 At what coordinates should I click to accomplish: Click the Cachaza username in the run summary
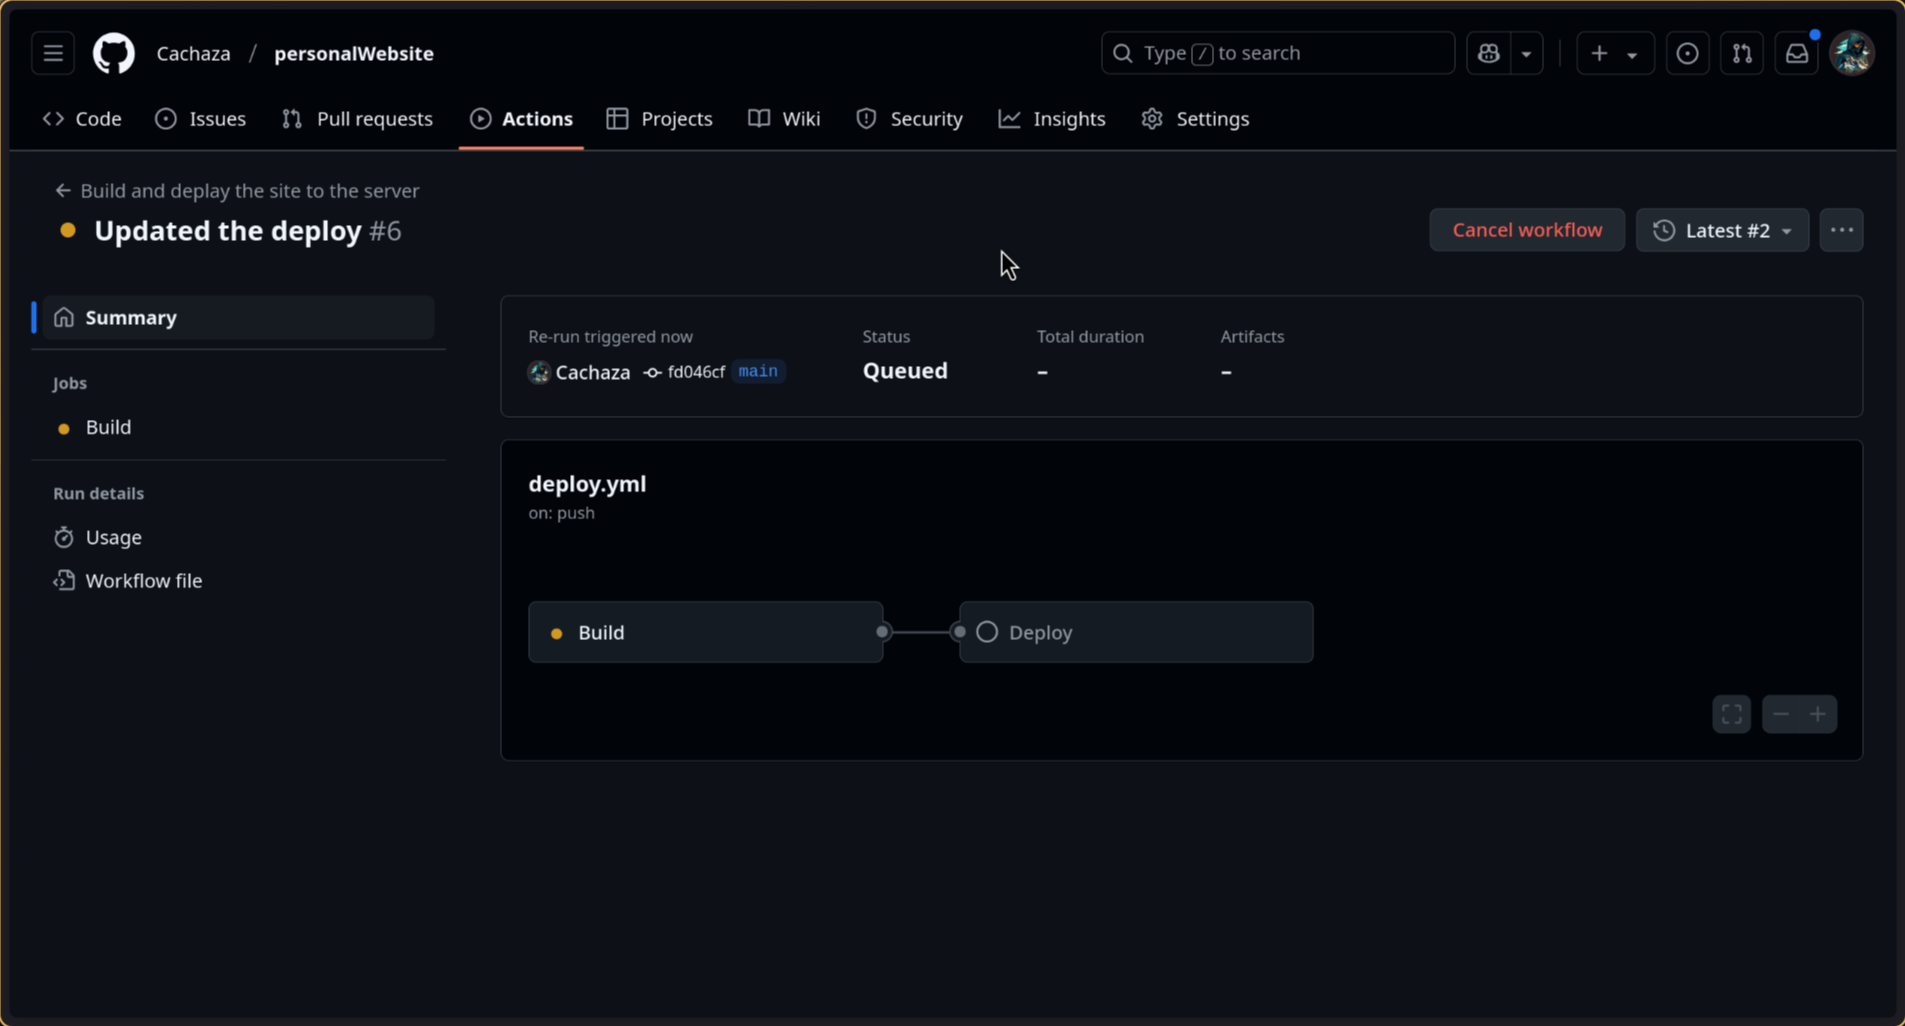(593, 372)
